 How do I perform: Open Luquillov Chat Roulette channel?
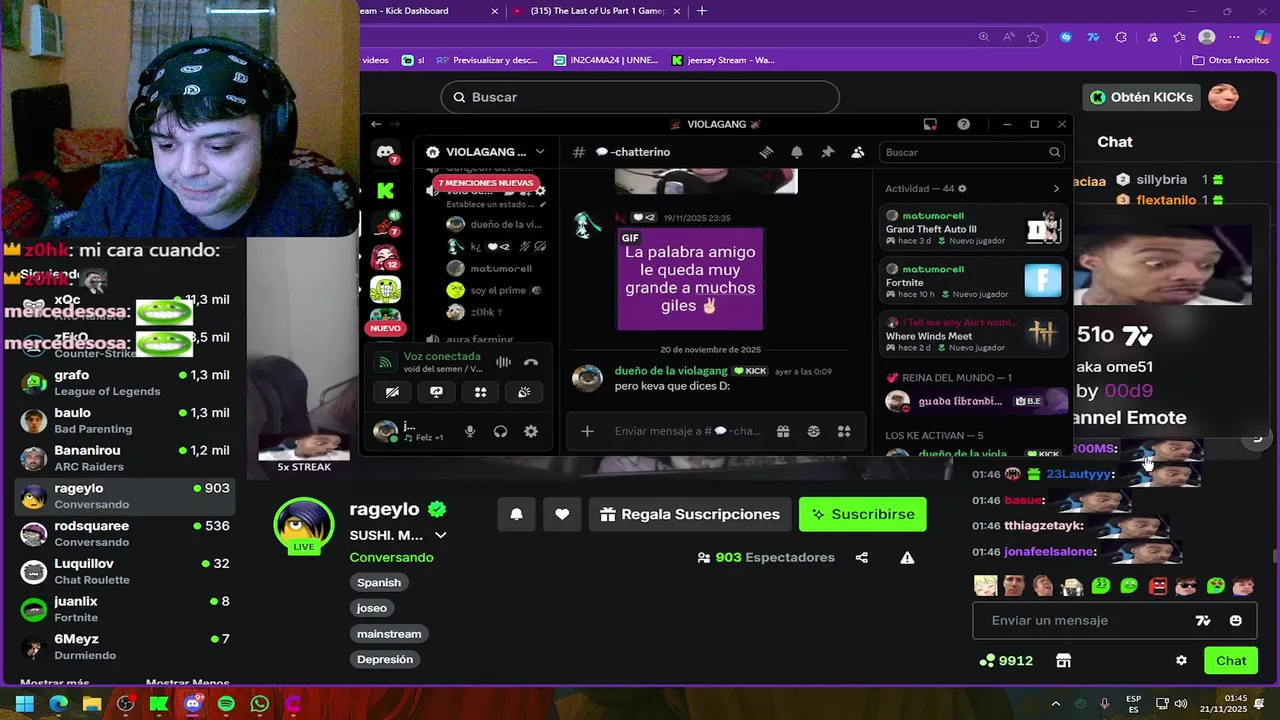pos(125,571)
